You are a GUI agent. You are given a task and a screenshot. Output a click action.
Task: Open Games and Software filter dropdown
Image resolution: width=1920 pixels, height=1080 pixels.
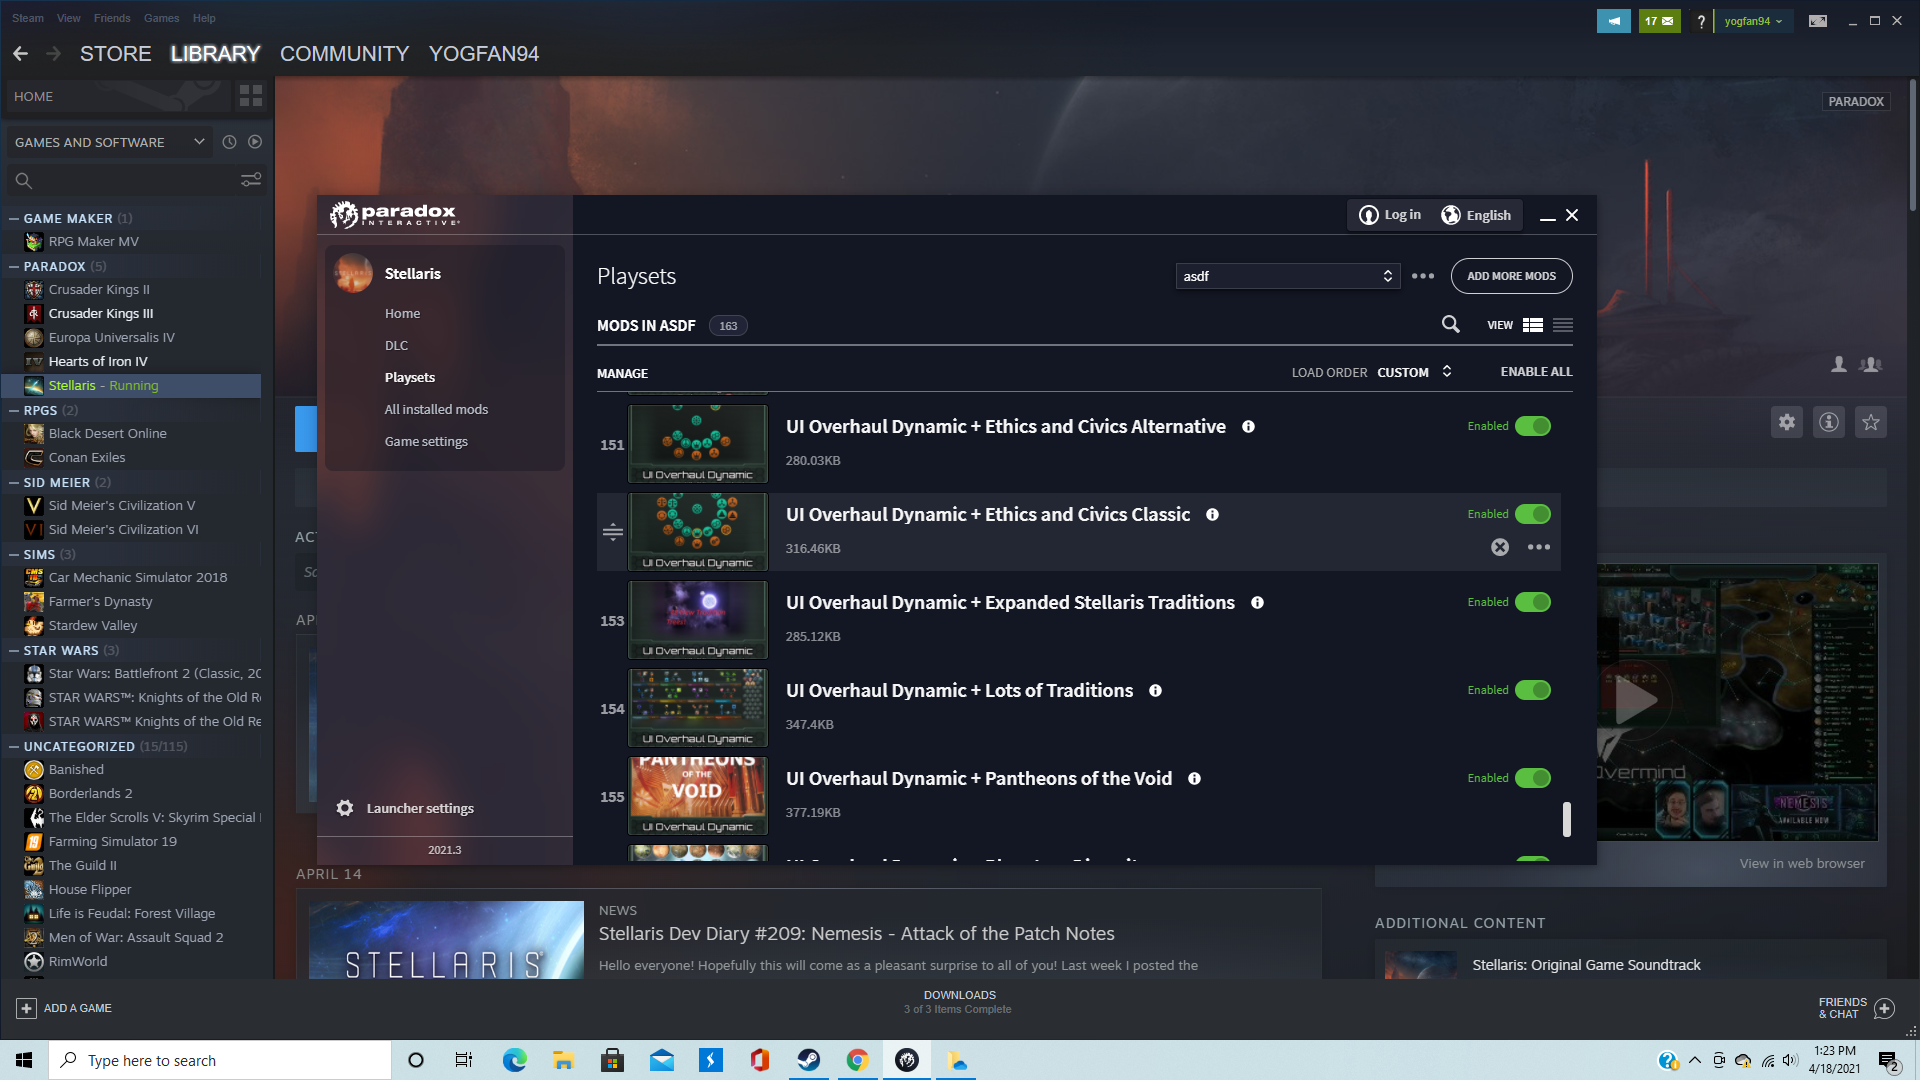109,142
